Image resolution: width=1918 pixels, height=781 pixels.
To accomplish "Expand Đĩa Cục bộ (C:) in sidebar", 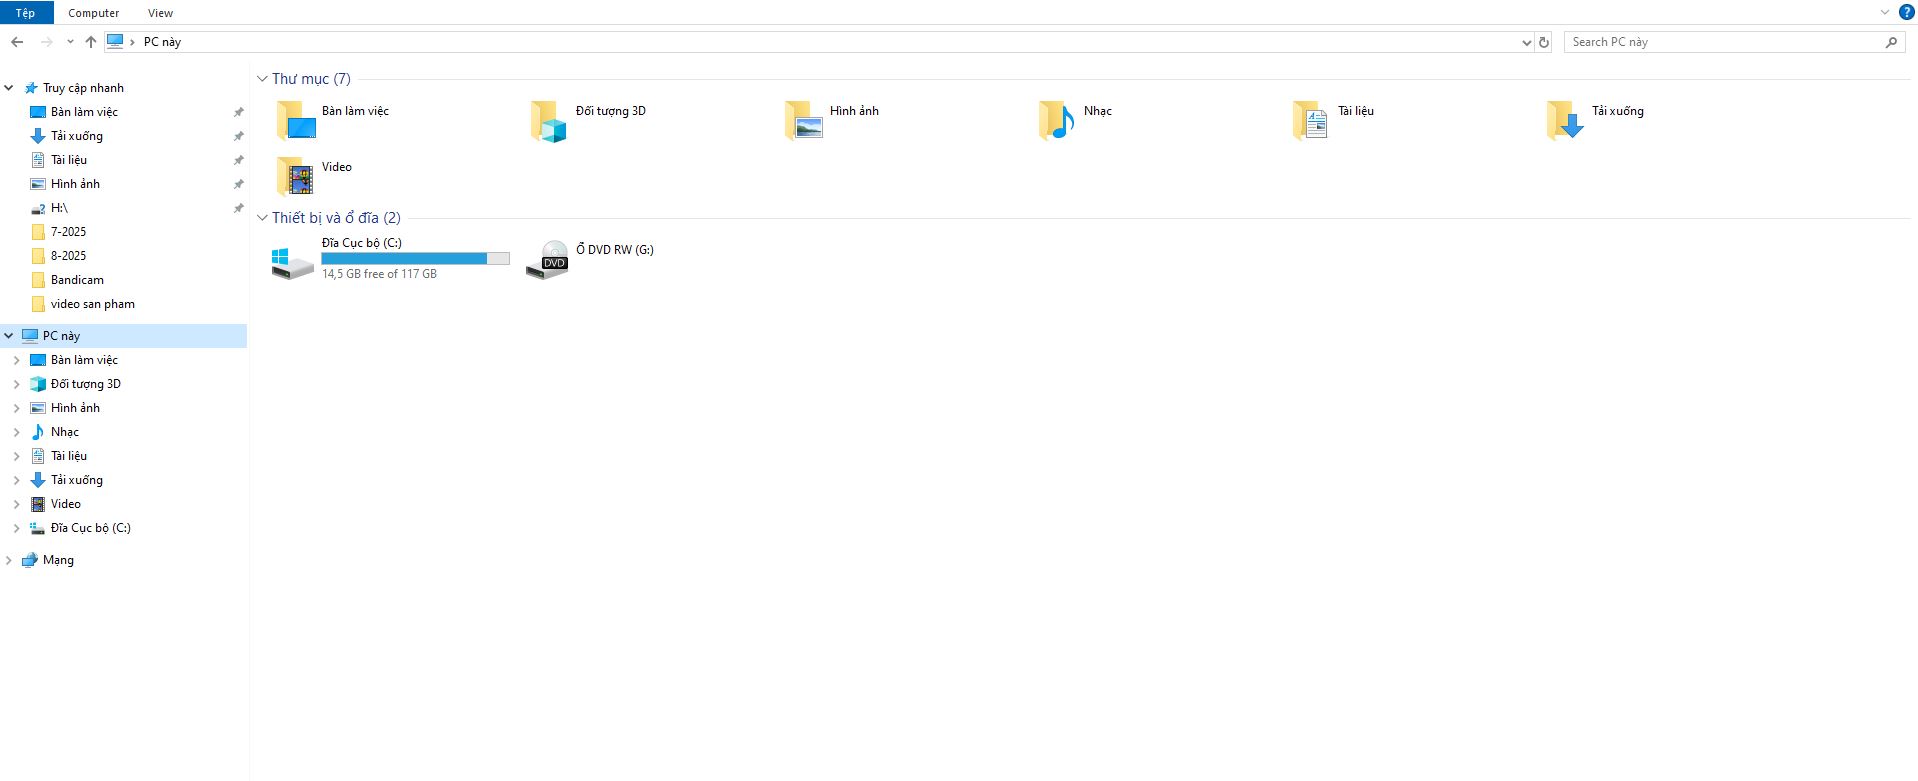I will pos(16,528).
